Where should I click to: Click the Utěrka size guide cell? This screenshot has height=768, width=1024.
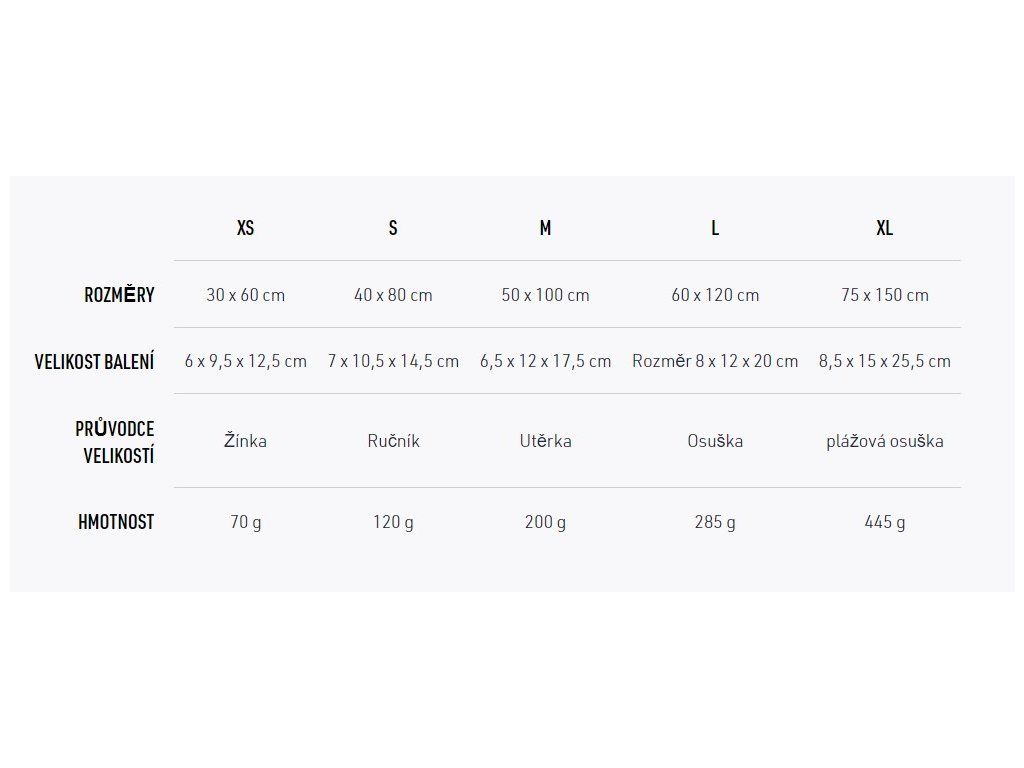pos(545,441)
